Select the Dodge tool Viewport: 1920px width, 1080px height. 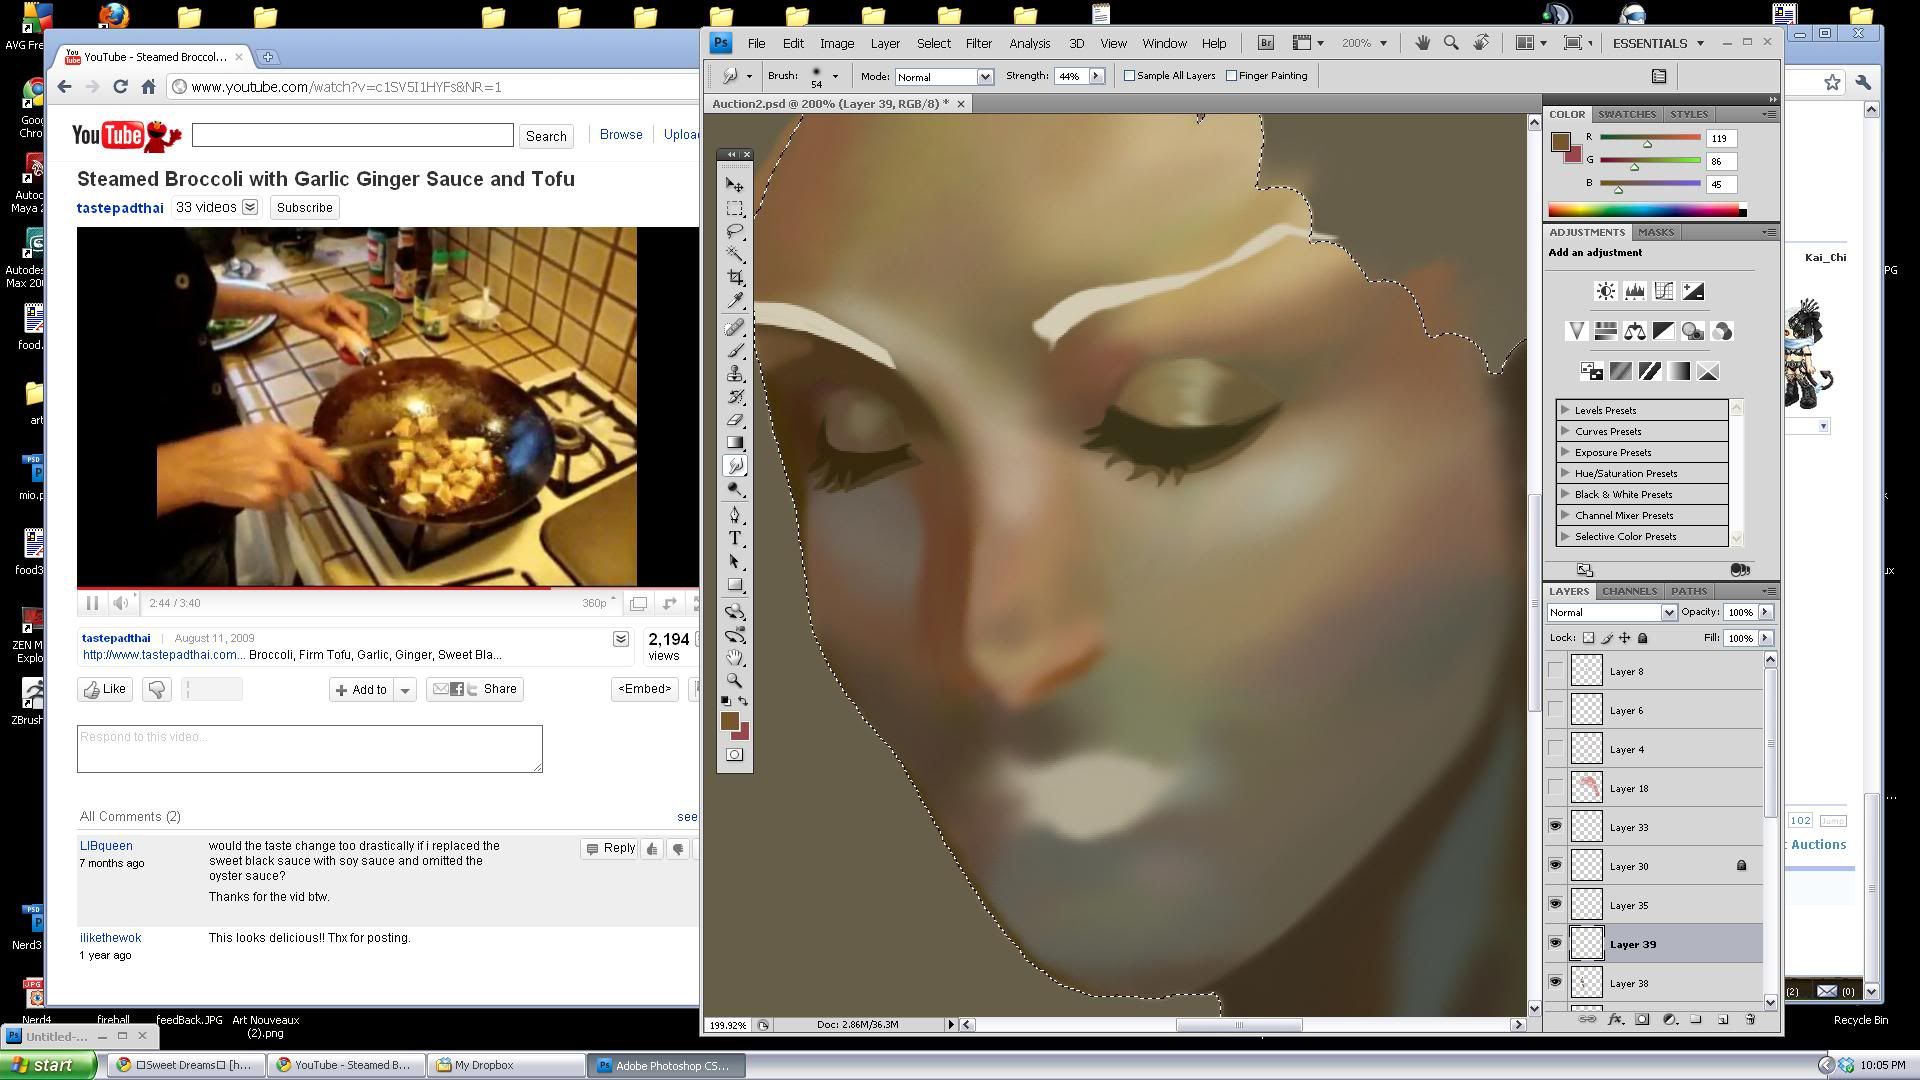735,489
